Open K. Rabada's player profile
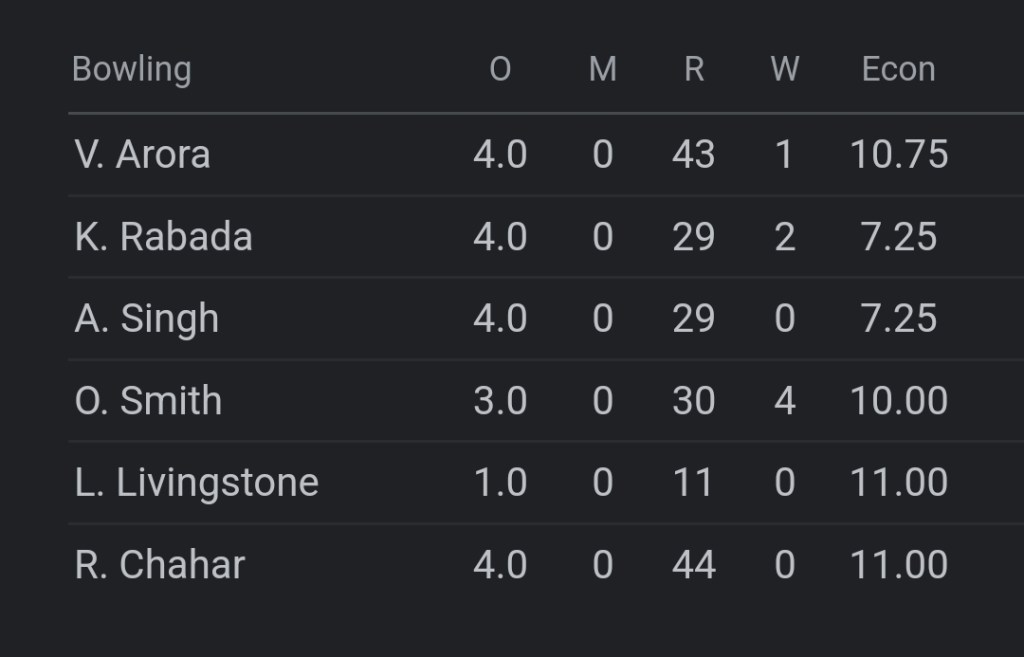The height and width of the screenshot is (657, 1024). pyautogui.click(x=163, y=237)
